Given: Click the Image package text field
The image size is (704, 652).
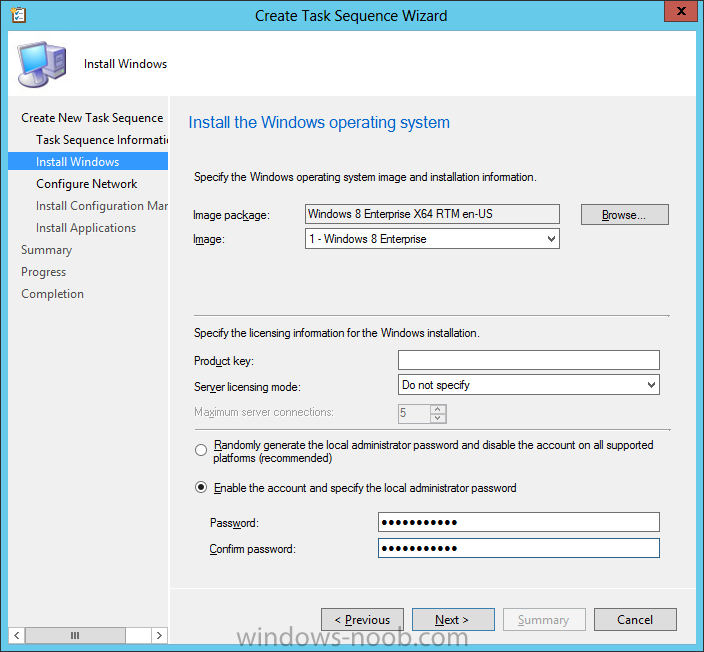Looking at the screenshot, I should coord(432,214).
